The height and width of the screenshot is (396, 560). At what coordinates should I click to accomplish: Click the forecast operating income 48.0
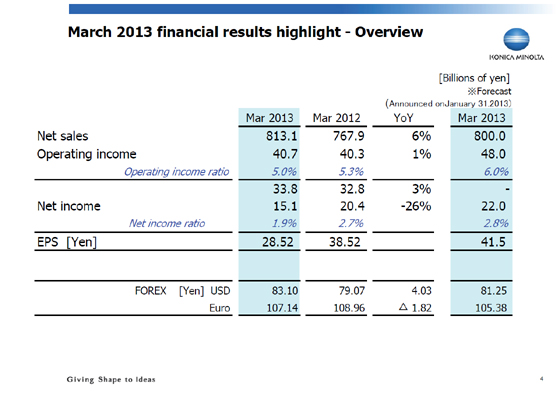click(x=493, y=154)
